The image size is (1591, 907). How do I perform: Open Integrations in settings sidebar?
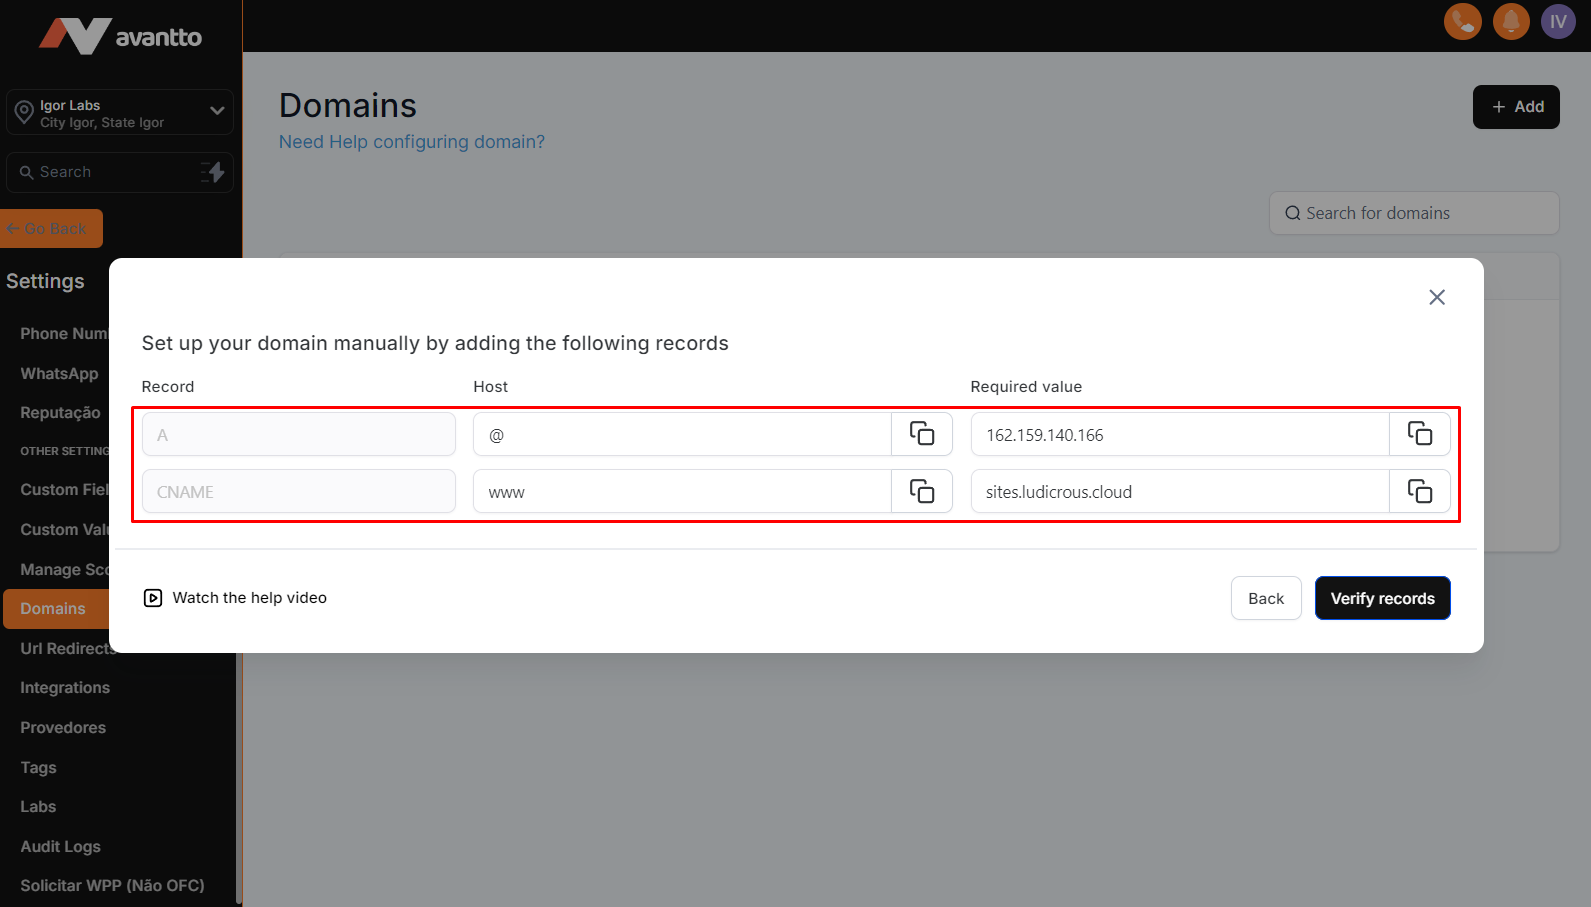(x=65, y=688)
